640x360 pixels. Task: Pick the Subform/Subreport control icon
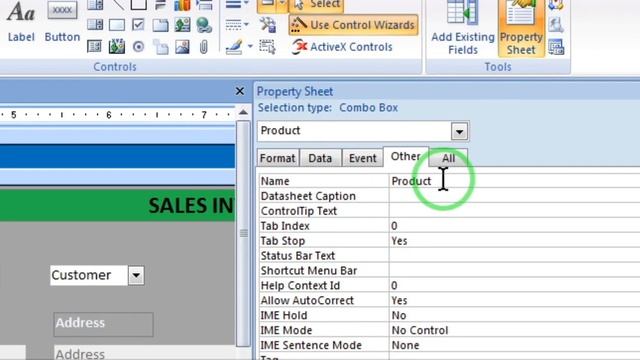point(95,47)
